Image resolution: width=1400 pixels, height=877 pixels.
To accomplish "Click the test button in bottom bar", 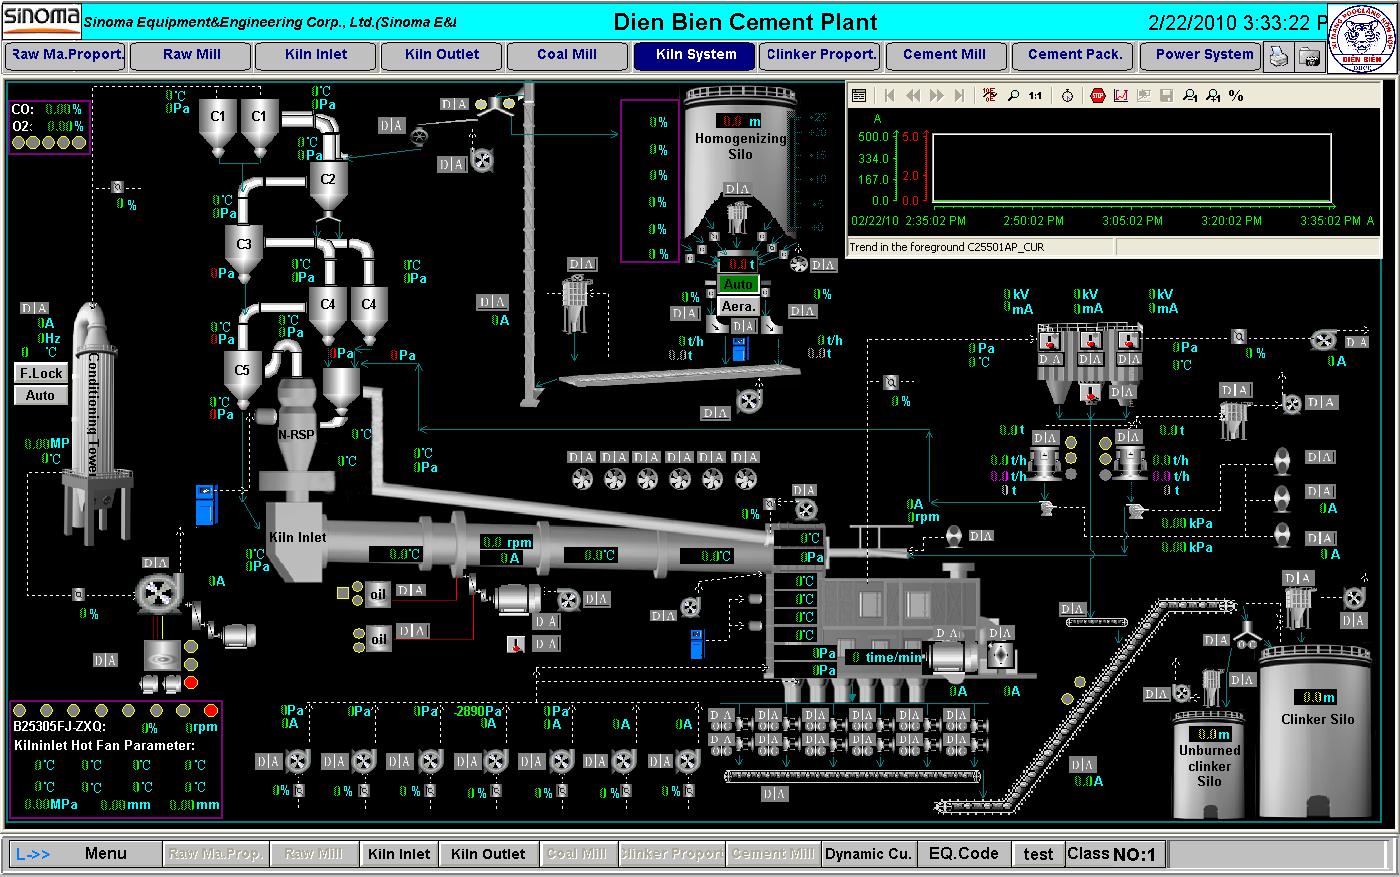I will tap(1038, 854).
